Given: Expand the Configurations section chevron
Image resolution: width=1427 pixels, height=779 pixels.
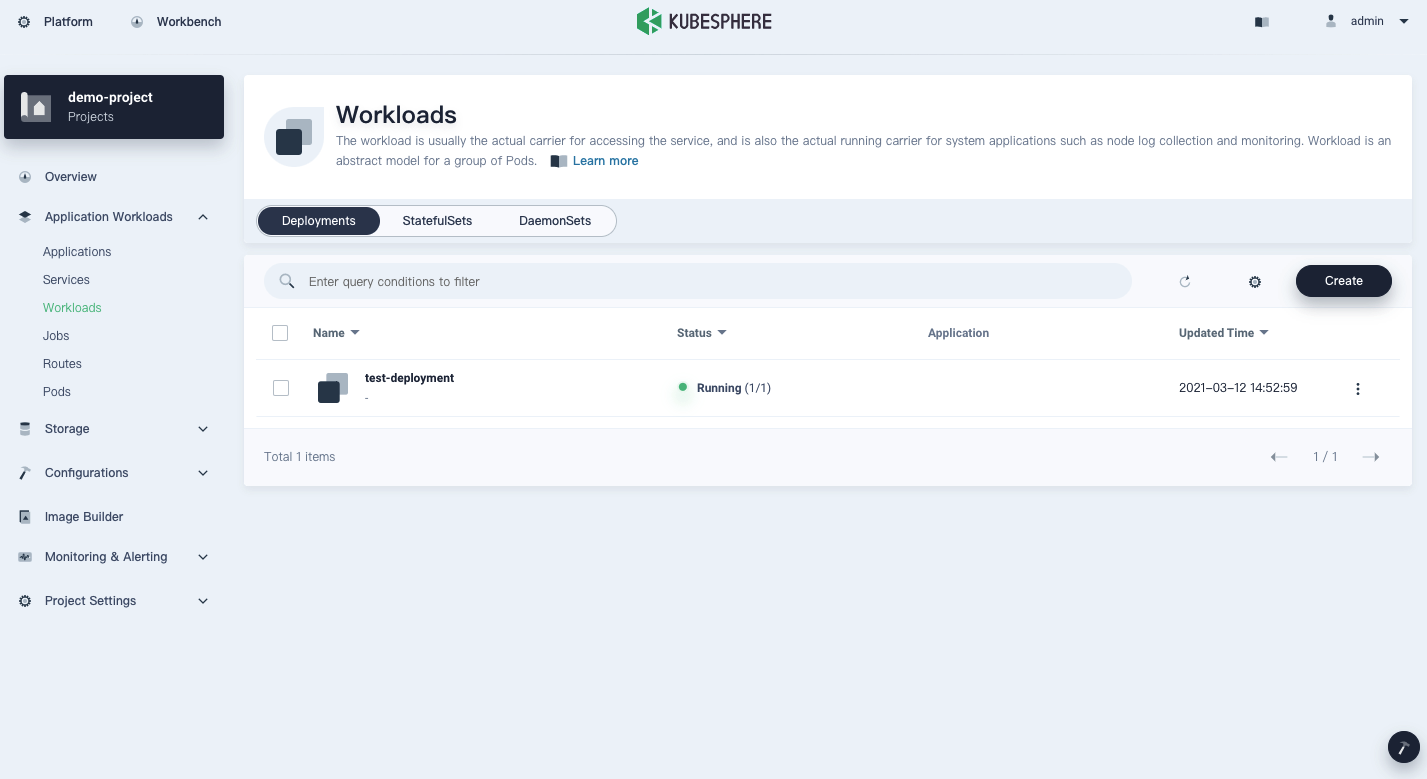Looking at the screenshot, I should coord(203,473).
